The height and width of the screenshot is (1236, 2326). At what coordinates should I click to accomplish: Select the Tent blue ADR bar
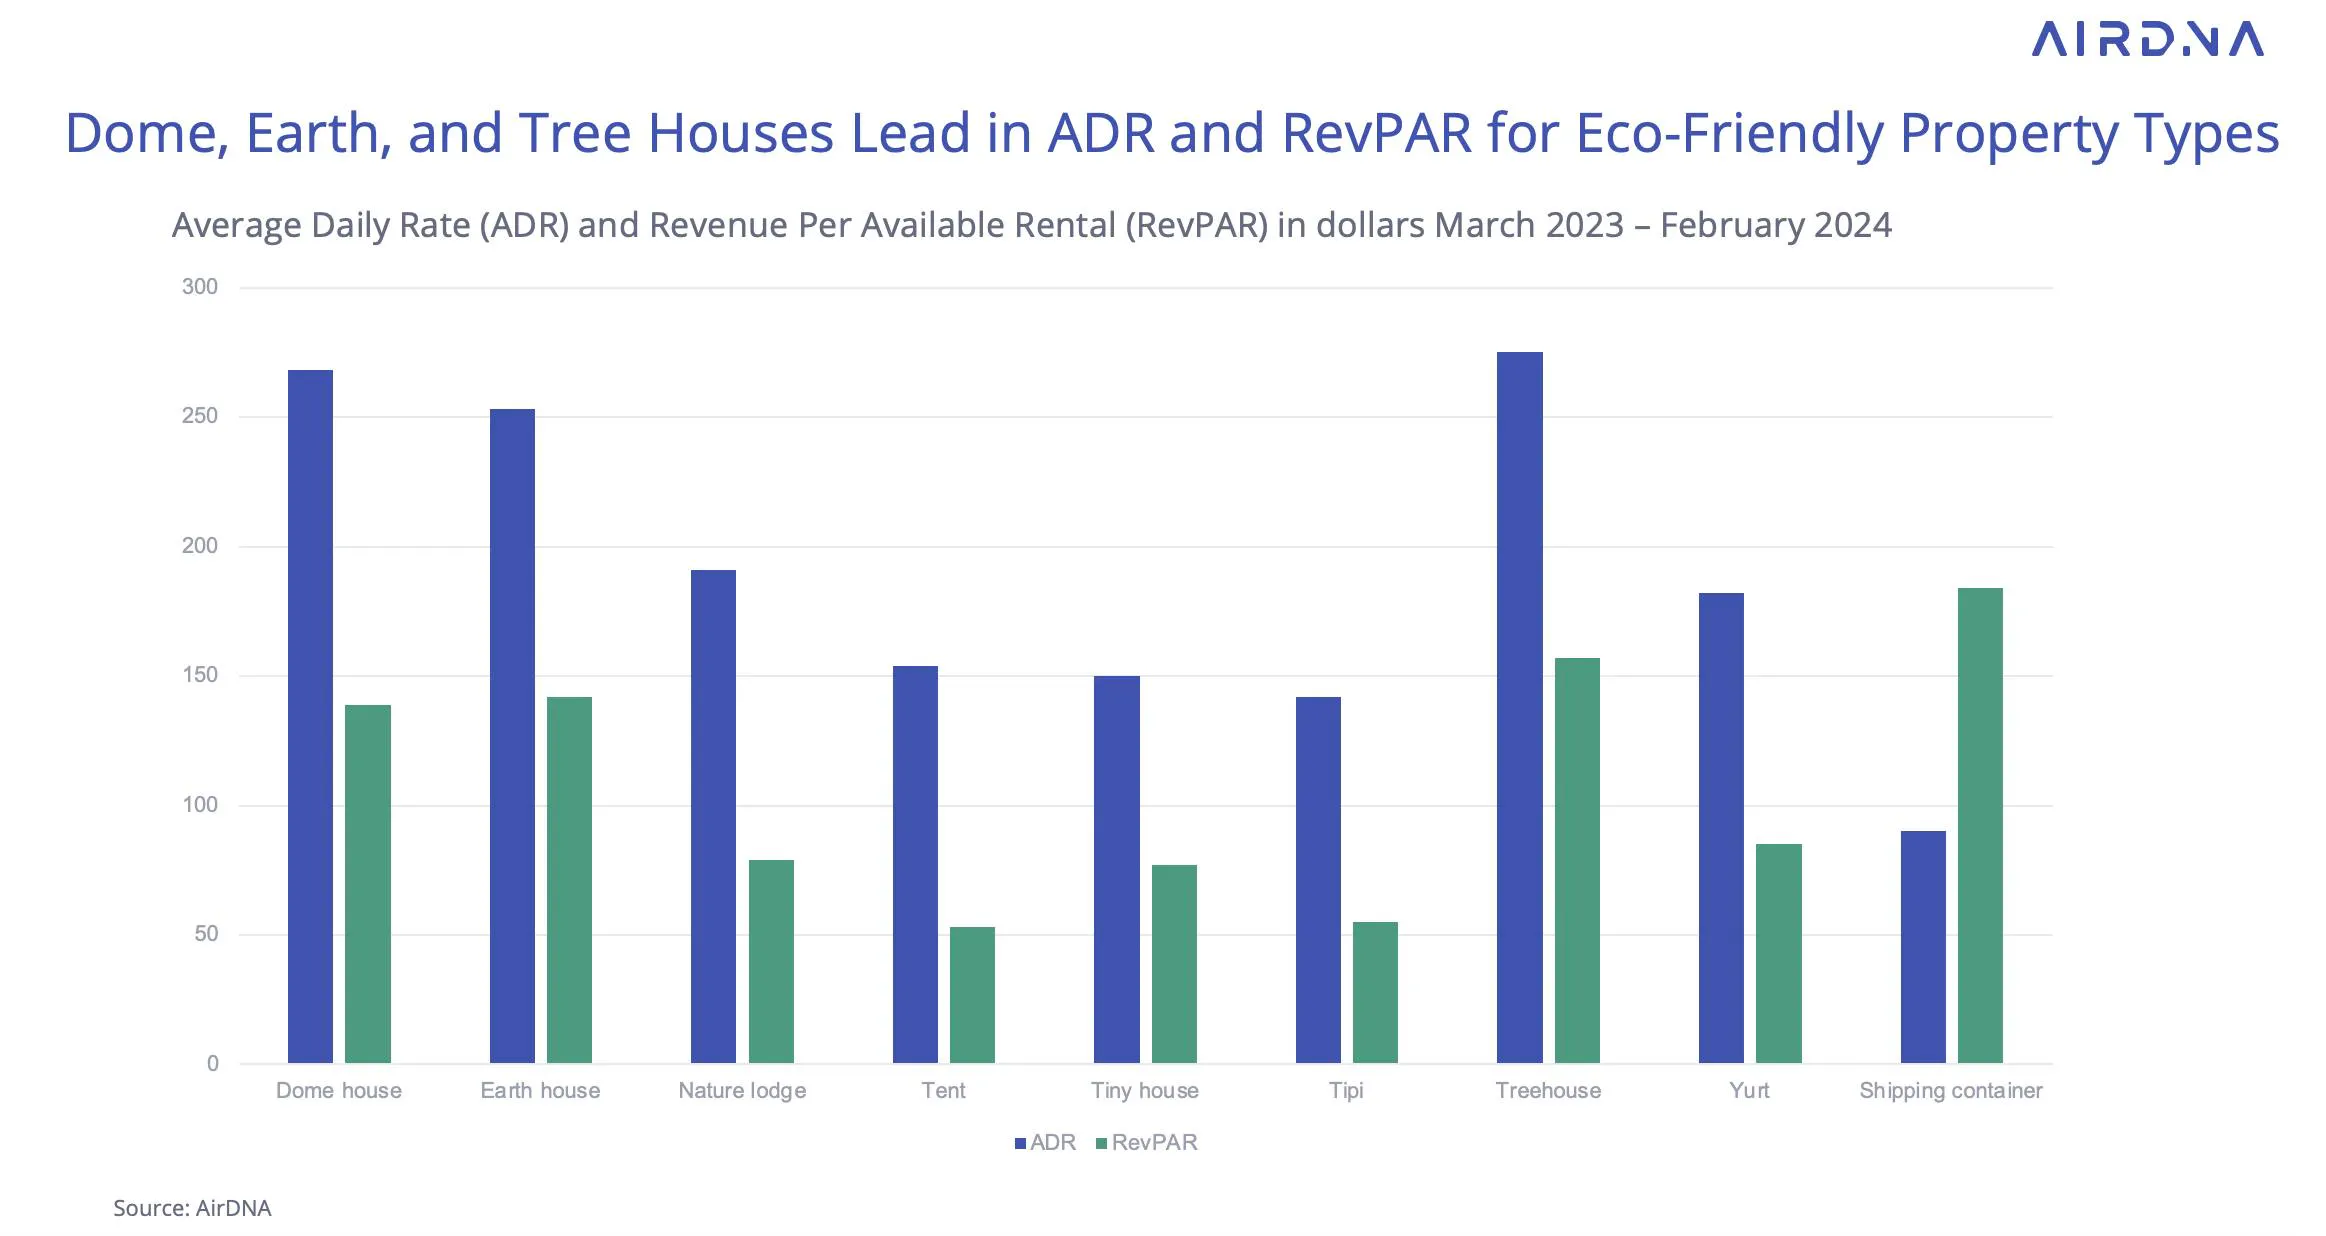point(915,864)
